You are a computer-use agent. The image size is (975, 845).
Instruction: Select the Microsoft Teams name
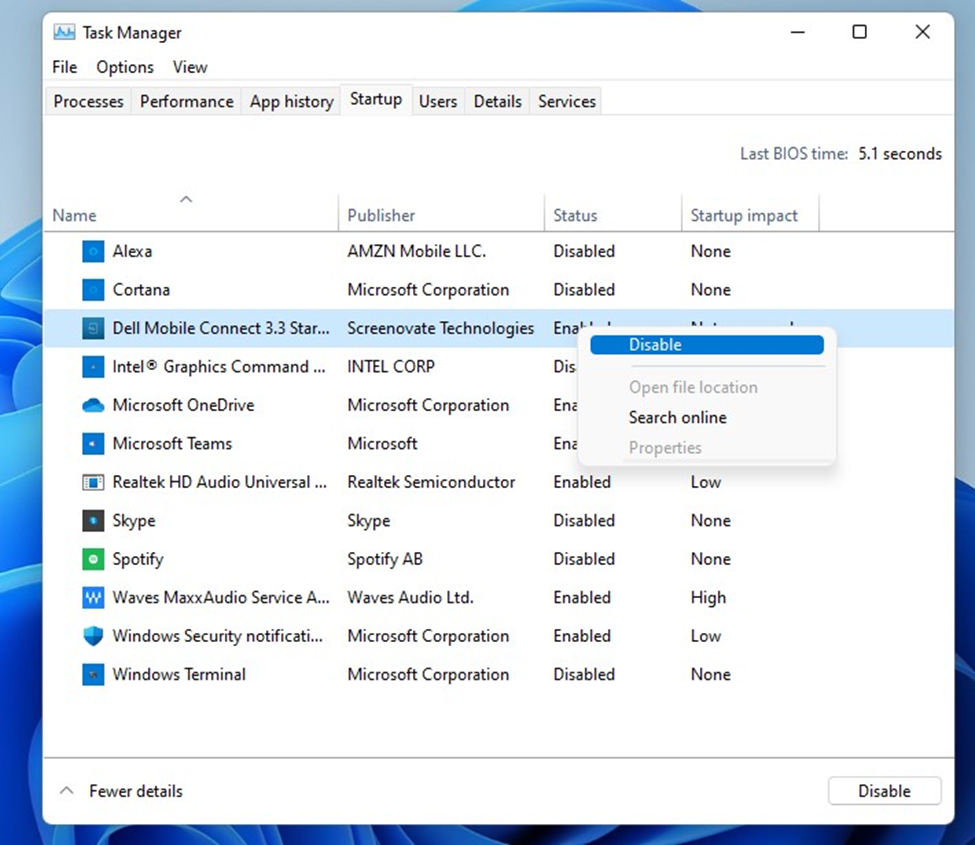172,444
